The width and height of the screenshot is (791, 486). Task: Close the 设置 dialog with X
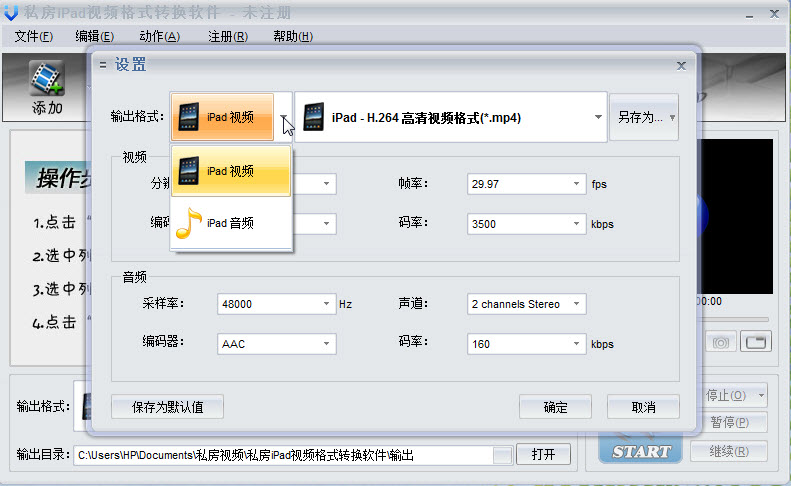click(681, 66)
